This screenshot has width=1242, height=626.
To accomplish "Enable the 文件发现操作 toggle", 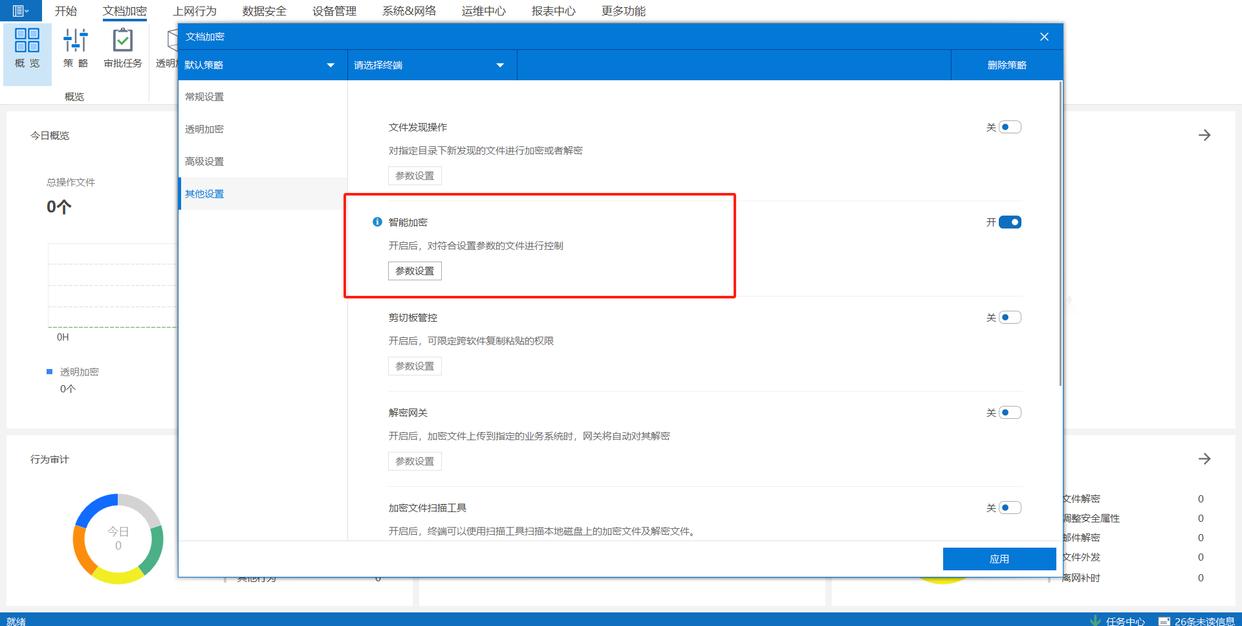I will [1009, 127].
